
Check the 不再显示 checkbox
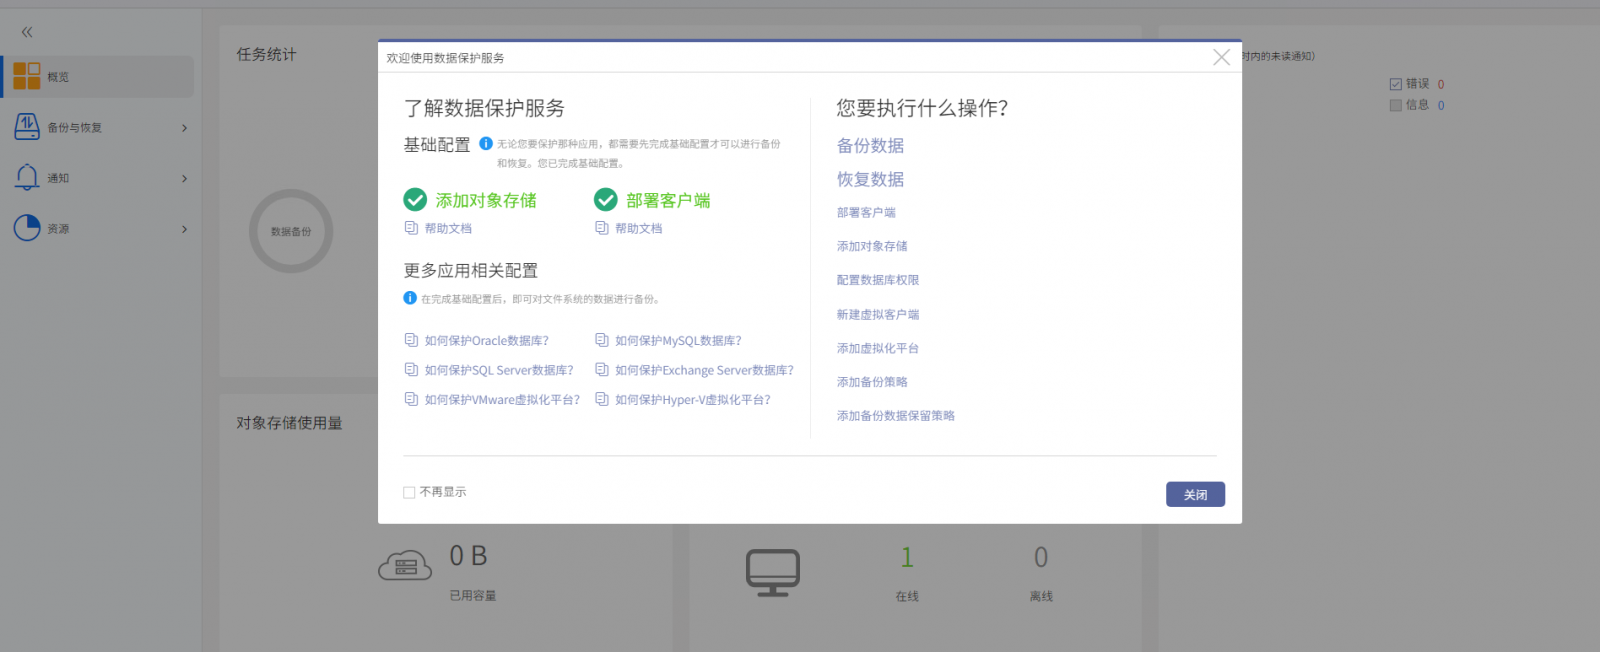pos(409,492)
